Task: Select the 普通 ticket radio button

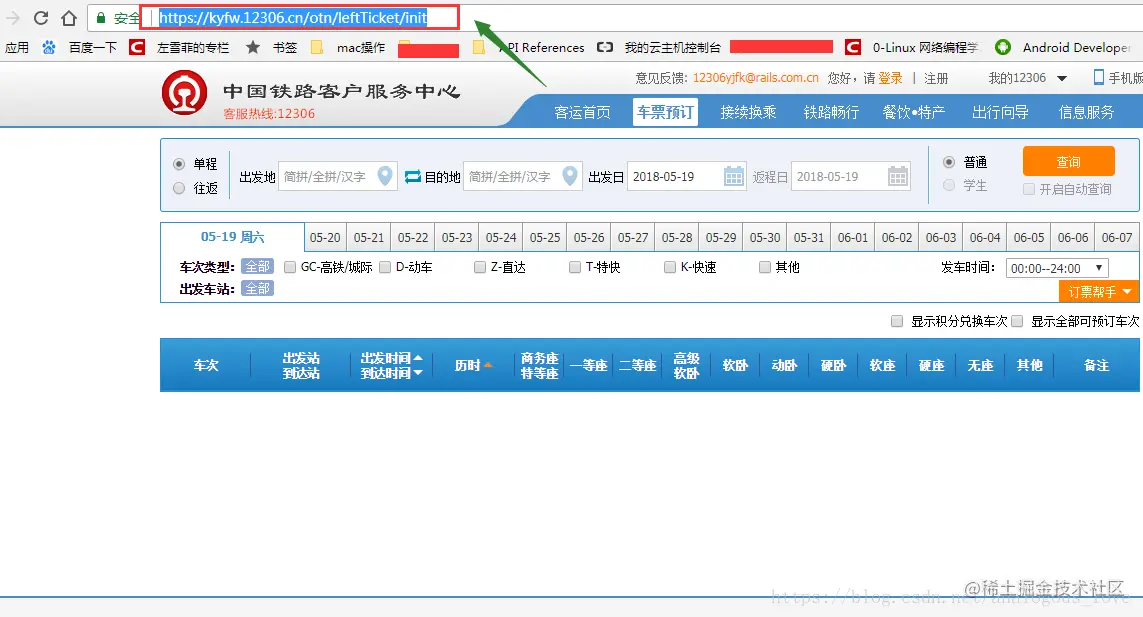Action: (x=948, y=162)
